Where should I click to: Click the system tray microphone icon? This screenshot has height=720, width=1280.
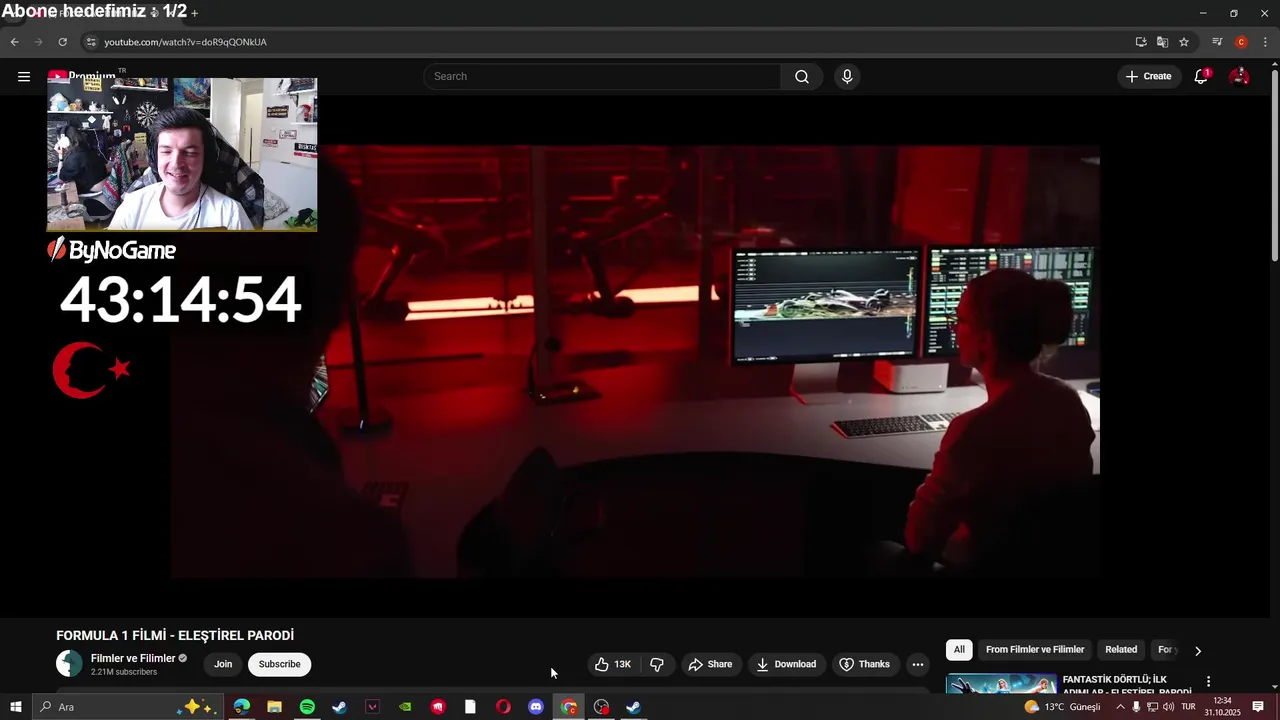tap(1136, 707)
